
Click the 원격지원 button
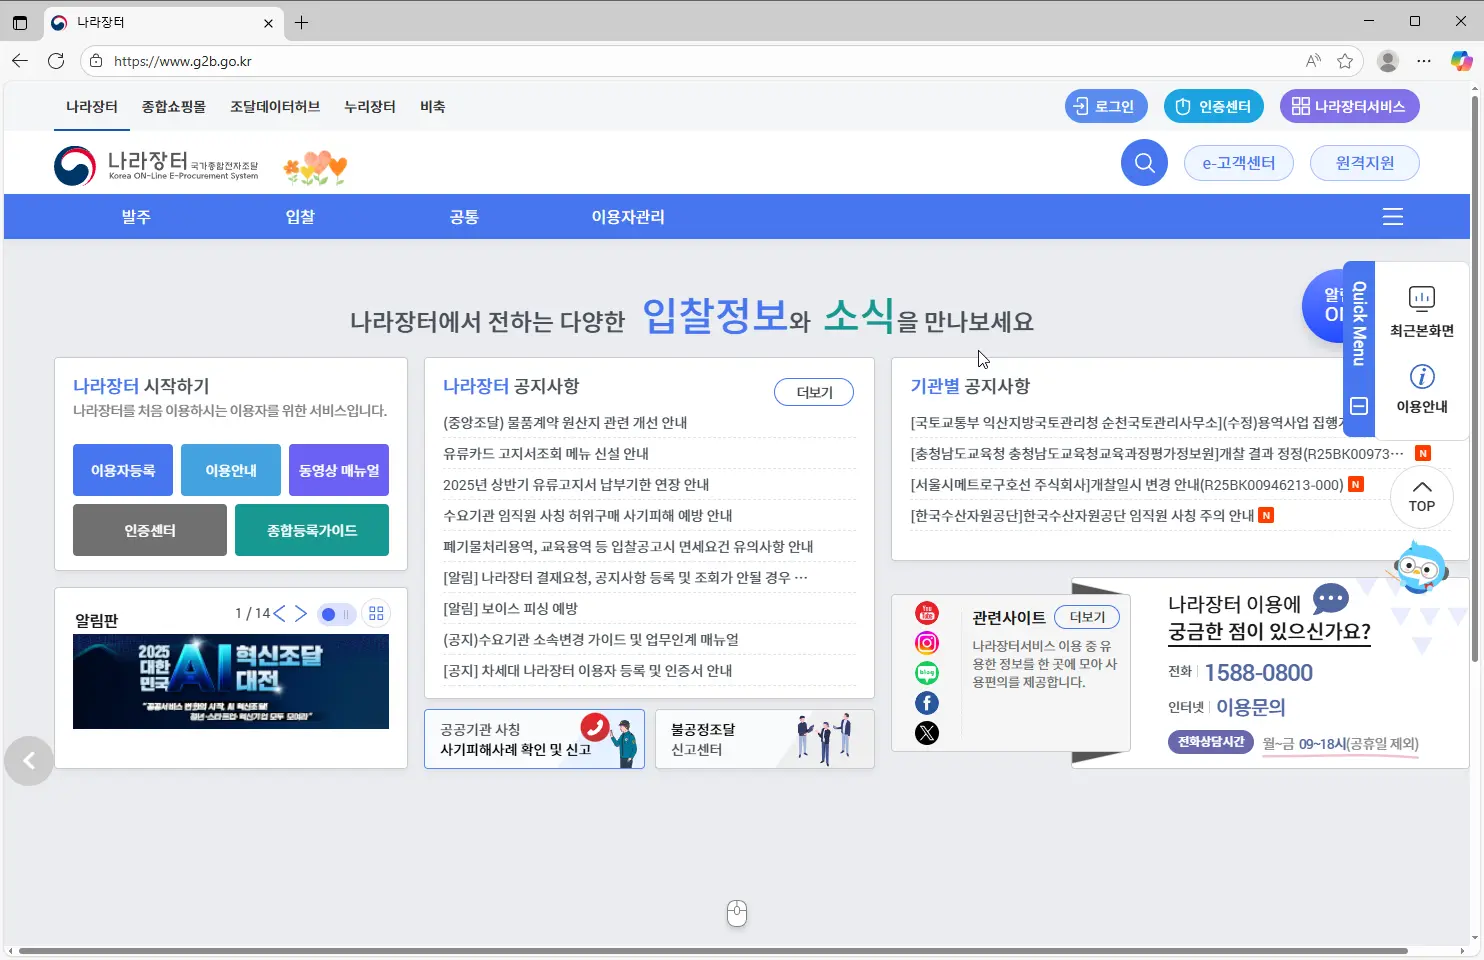click(1365, 163)
